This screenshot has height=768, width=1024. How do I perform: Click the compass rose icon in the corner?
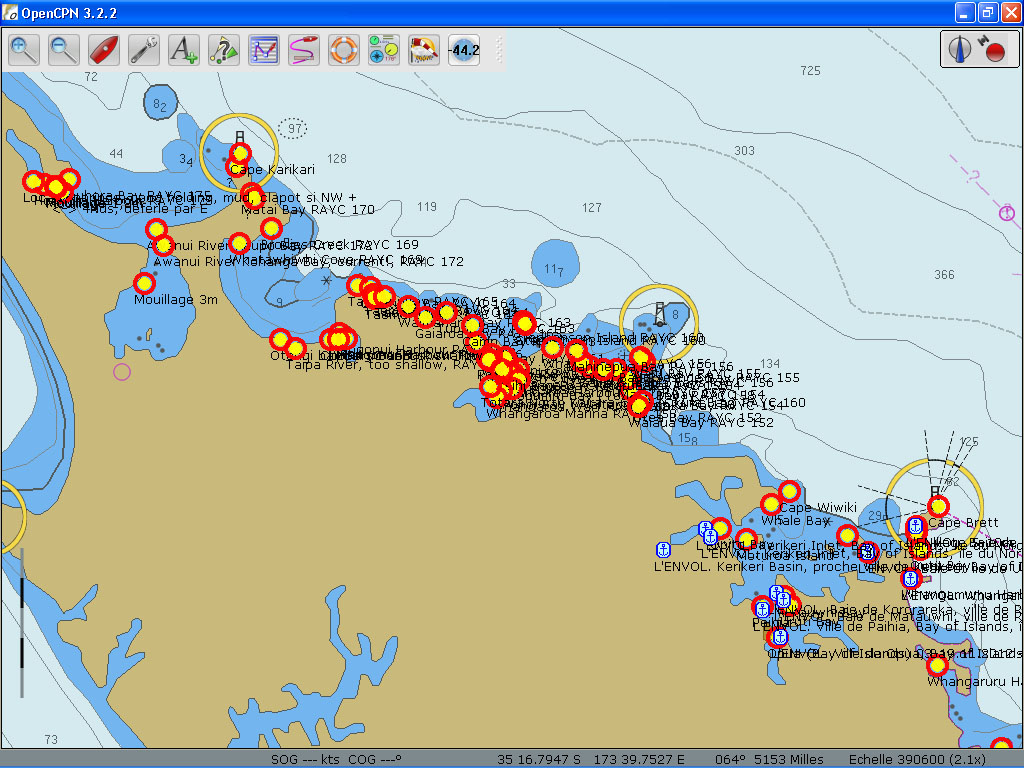(959, 50)
